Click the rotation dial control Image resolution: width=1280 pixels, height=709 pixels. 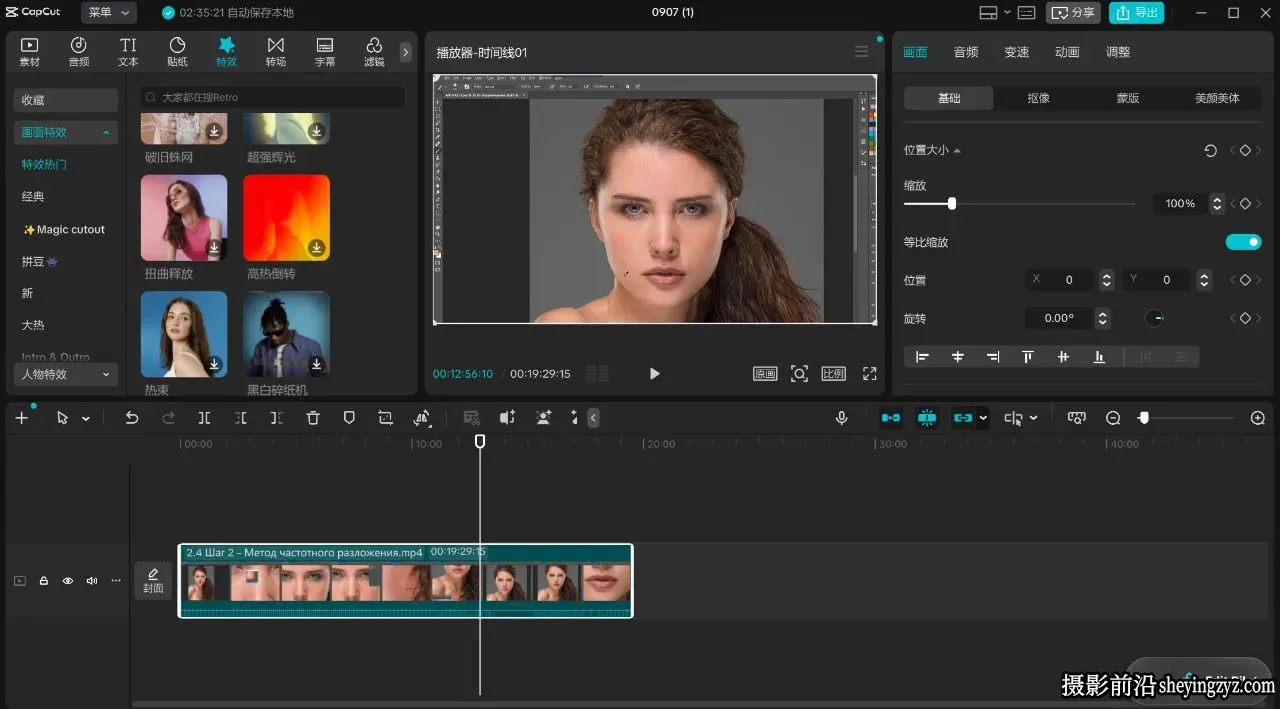click(1154, 318)
